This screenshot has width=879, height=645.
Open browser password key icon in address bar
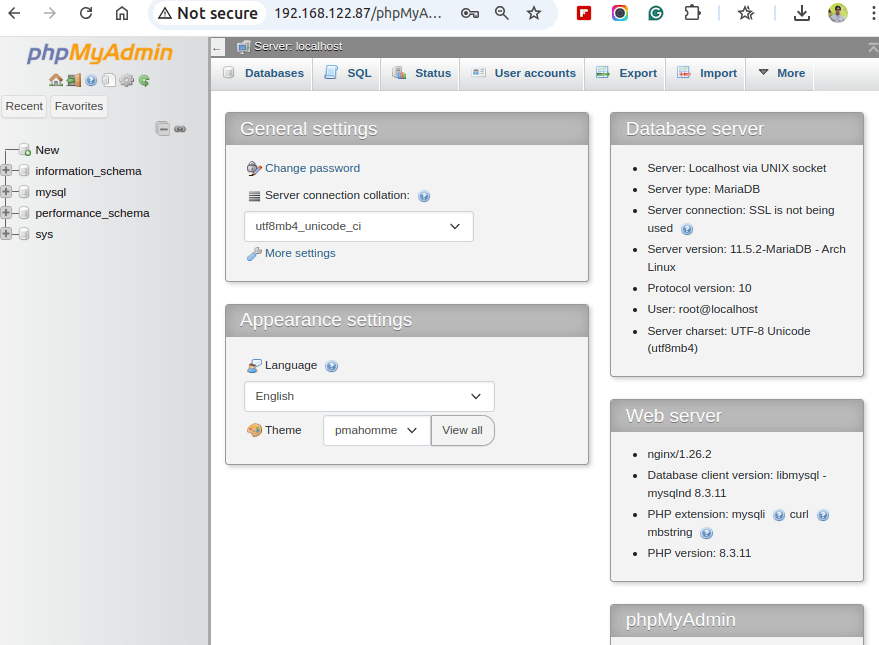tap(470, 13)
